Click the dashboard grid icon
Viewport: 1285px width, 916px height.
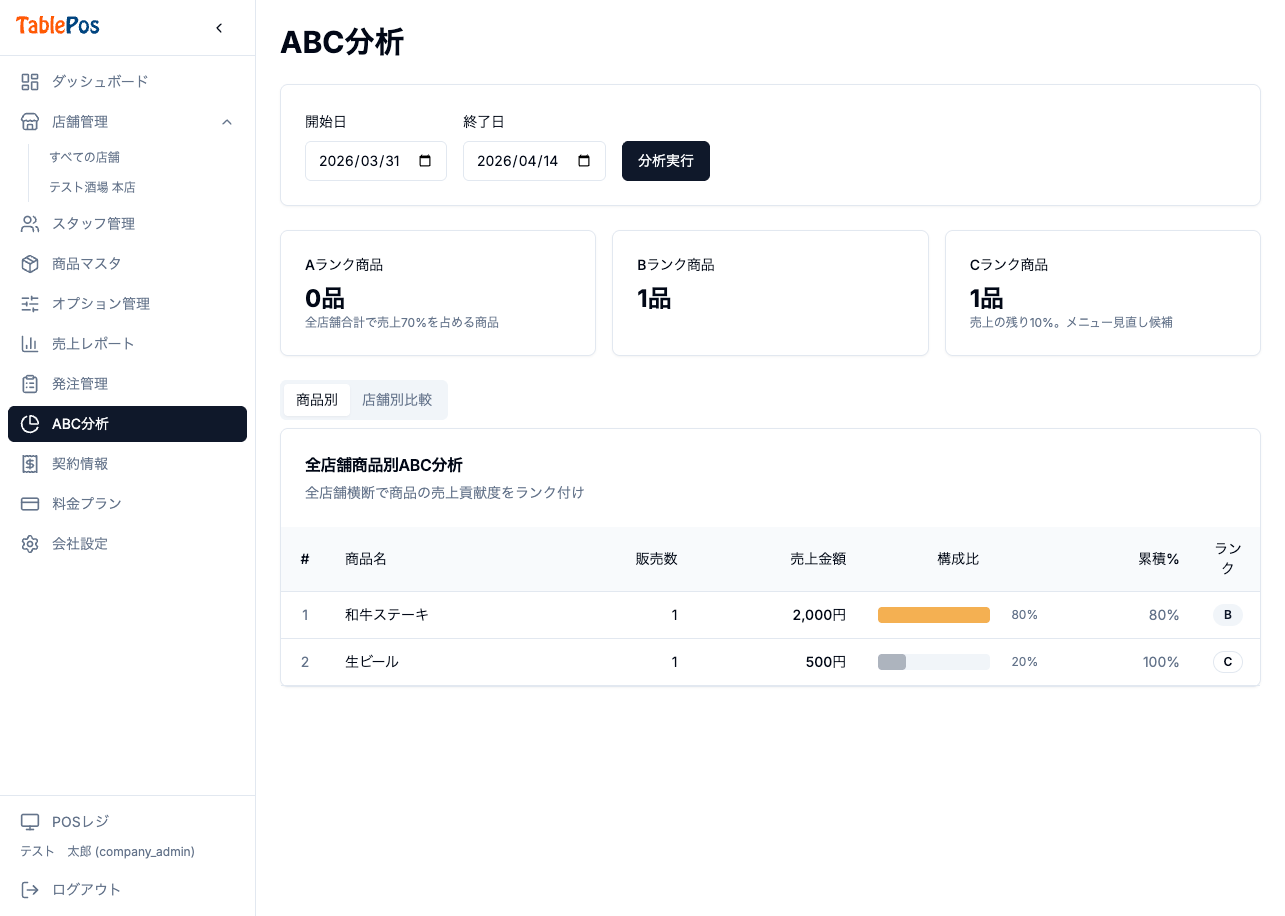coord(30,82)
